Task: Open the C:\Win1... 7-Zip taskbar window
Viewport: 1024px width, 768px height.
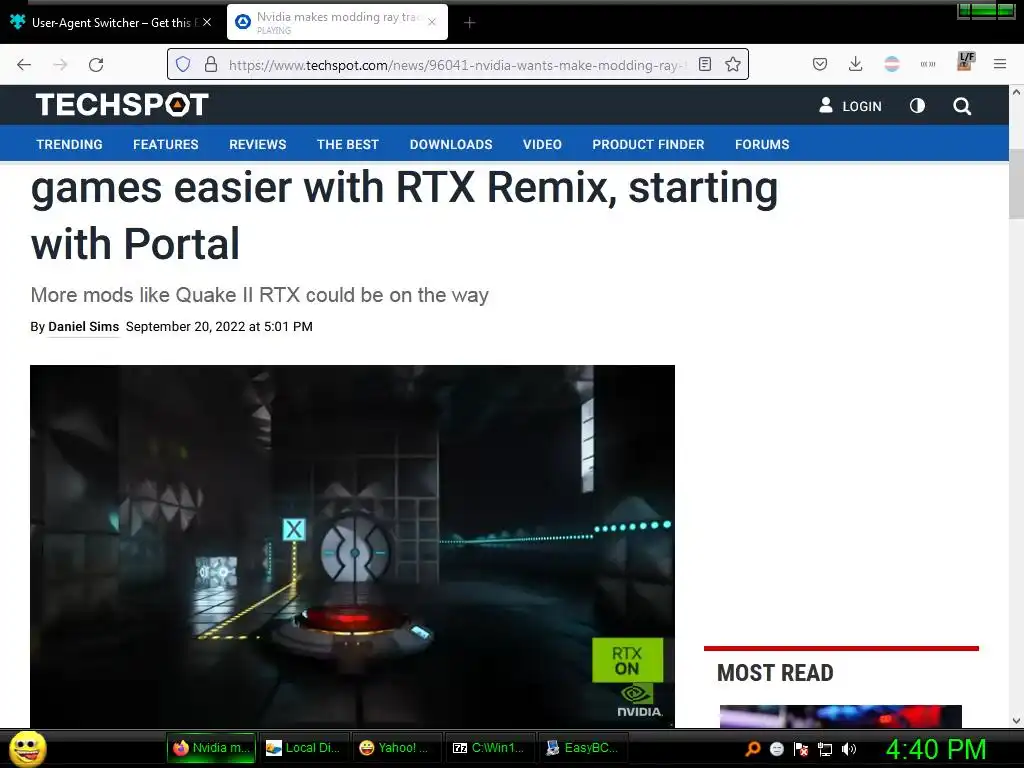Action: 490,748
